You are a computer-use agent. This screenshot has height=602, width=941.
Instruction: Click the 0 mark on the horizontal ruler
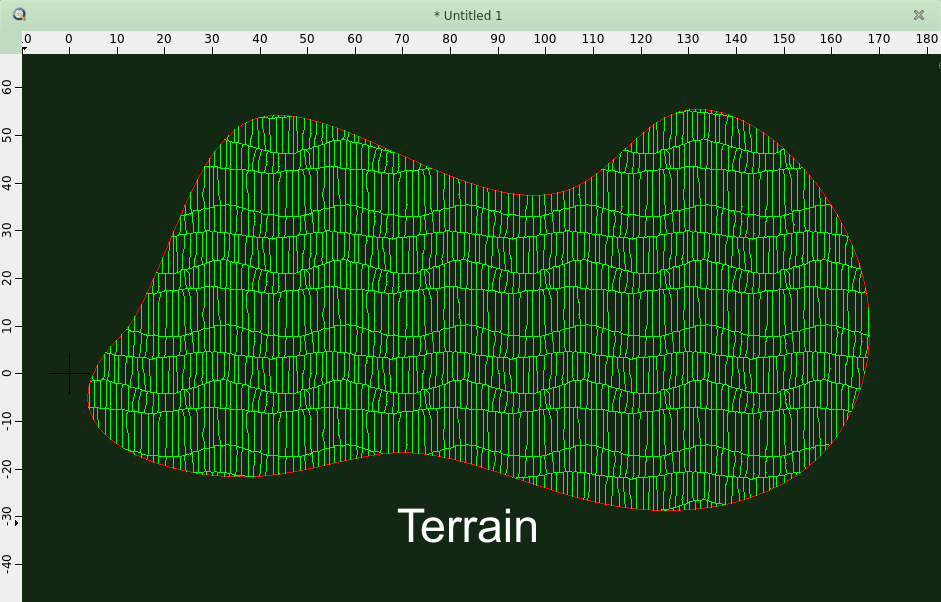tap(68, 39)
